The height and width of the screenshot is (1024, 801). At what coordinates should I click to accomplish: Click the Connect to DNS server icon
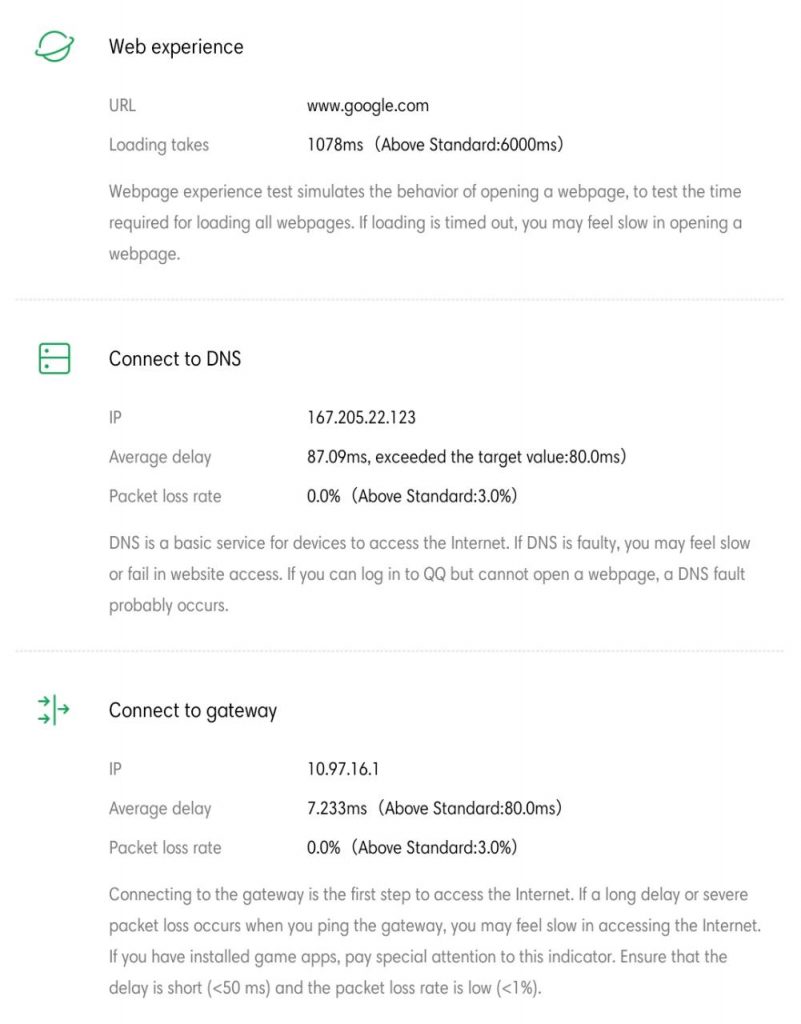point(54,358)
